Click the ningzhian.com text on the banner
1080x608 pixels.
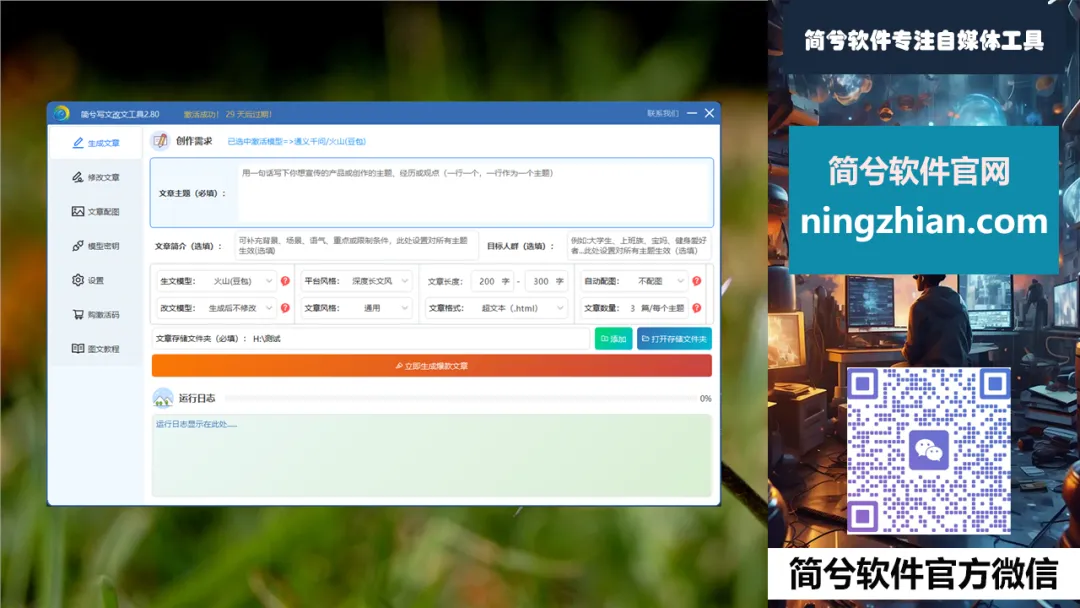(924, 222)
